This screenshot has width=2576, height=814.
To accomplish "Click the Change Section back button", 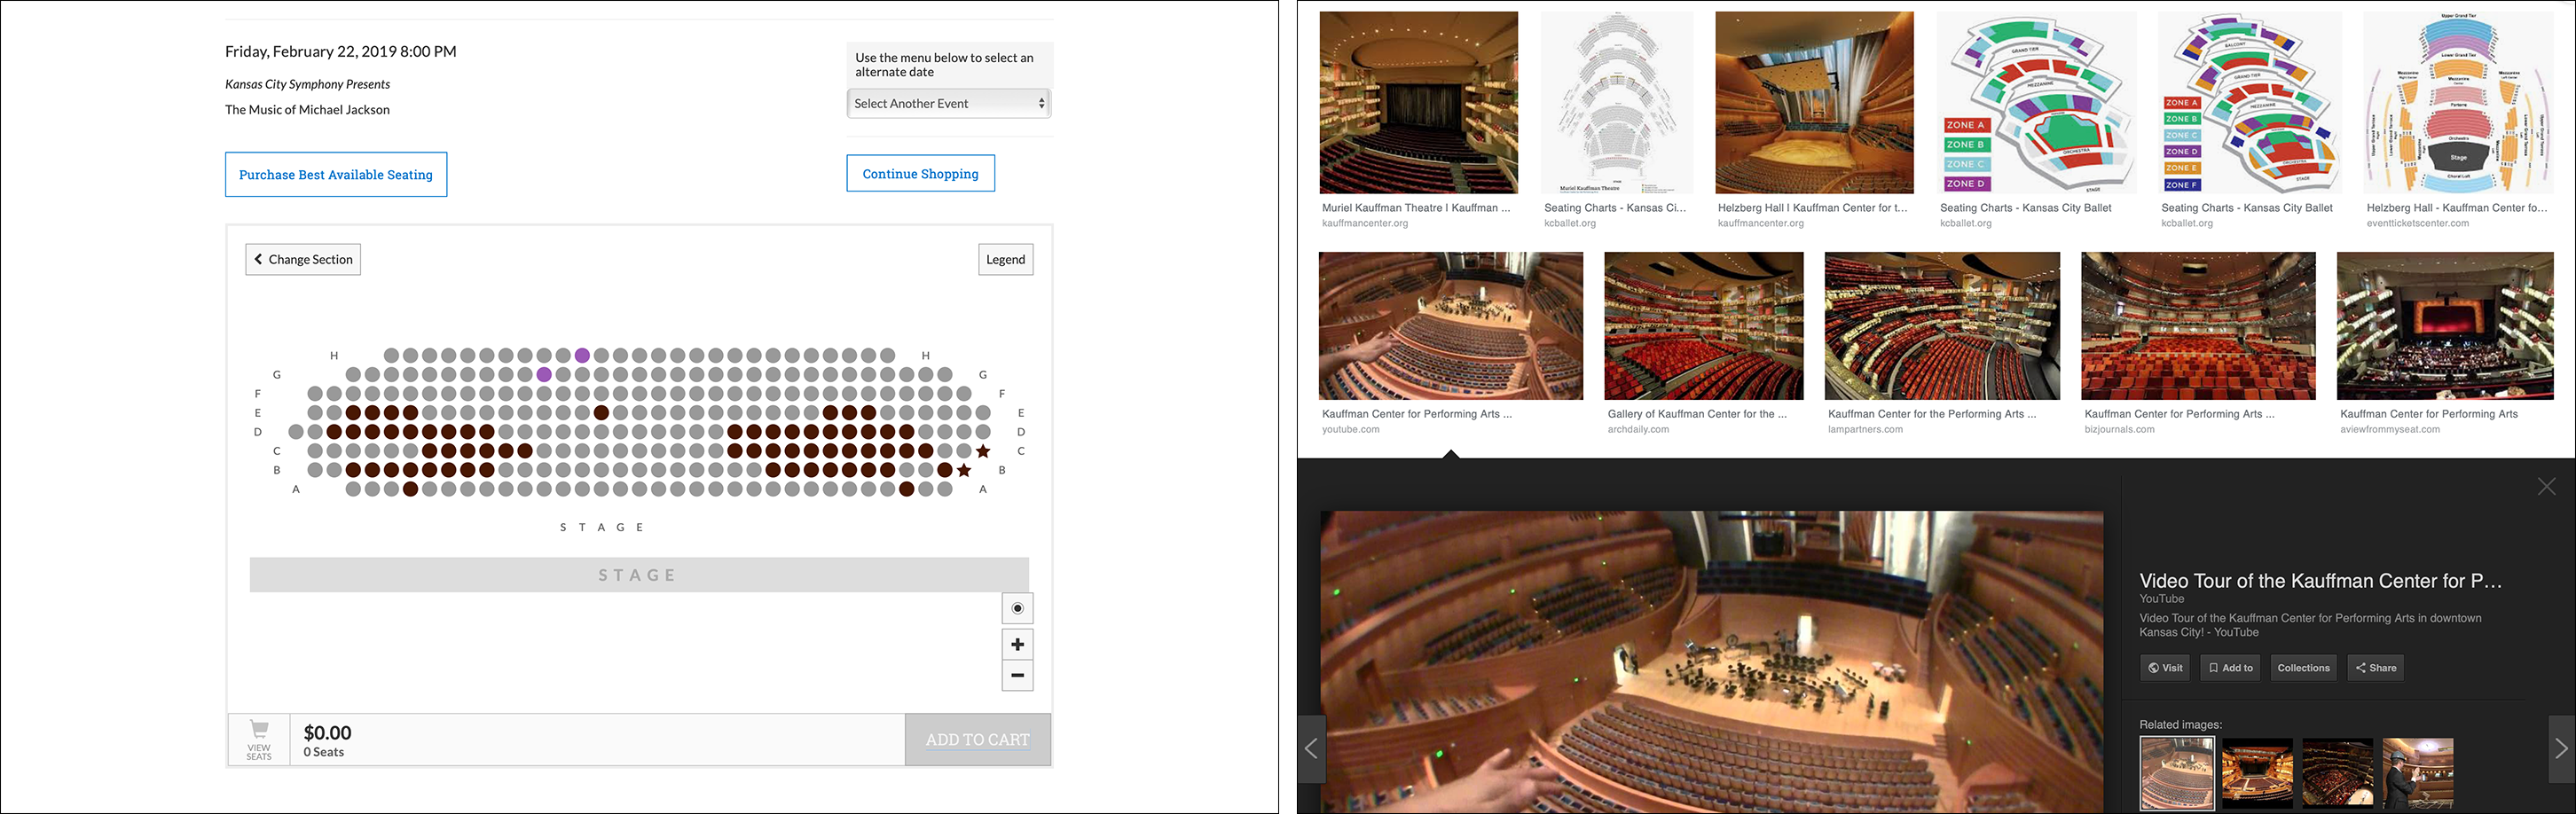I will pos(303,259).
